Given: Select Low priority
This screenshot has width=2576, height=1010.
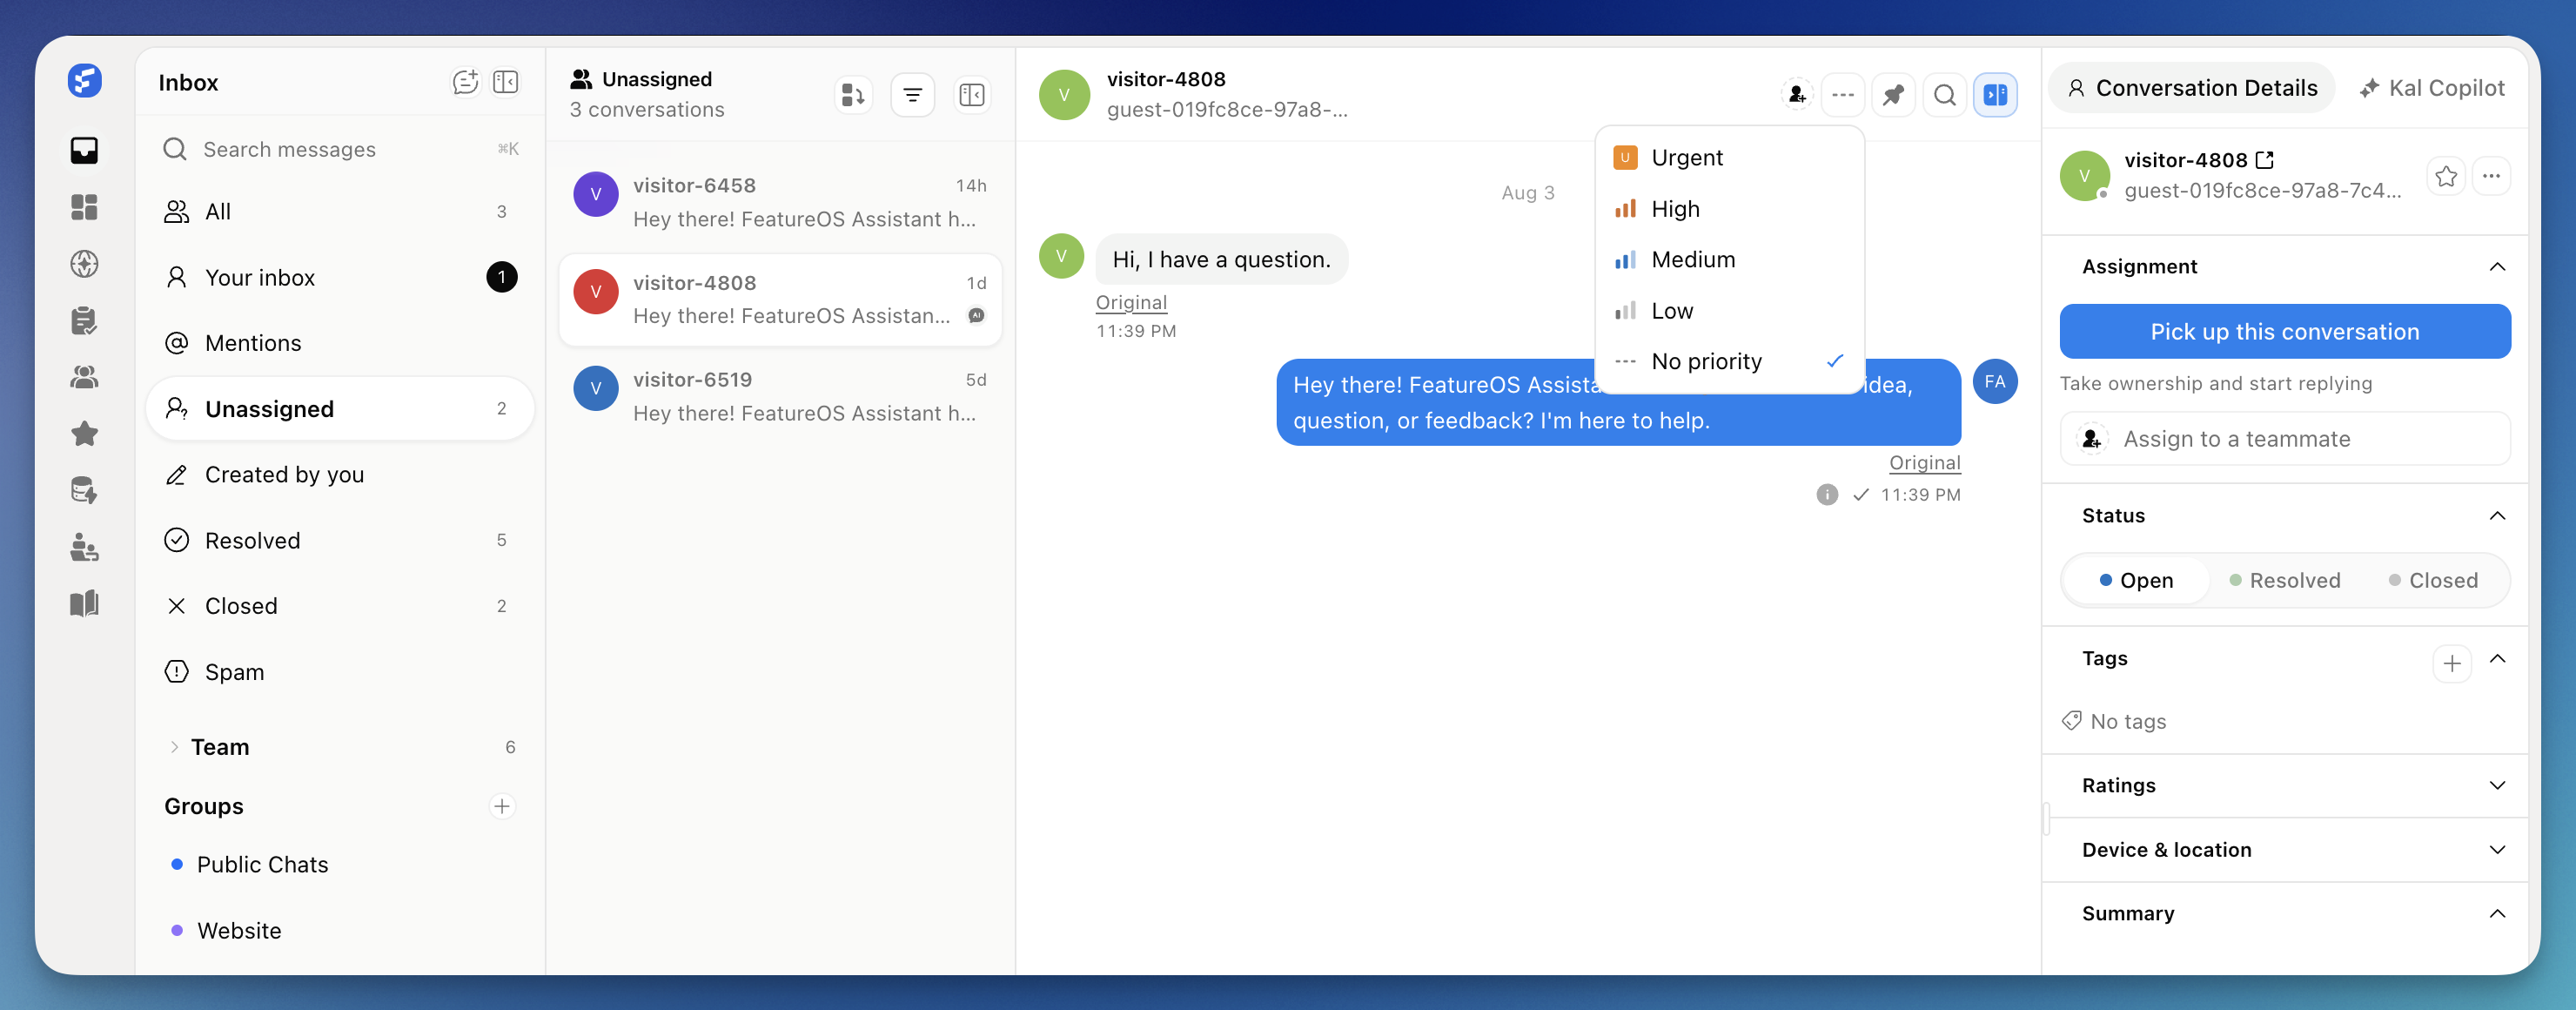Looking at the screenshot, I should pos(1730,311).
